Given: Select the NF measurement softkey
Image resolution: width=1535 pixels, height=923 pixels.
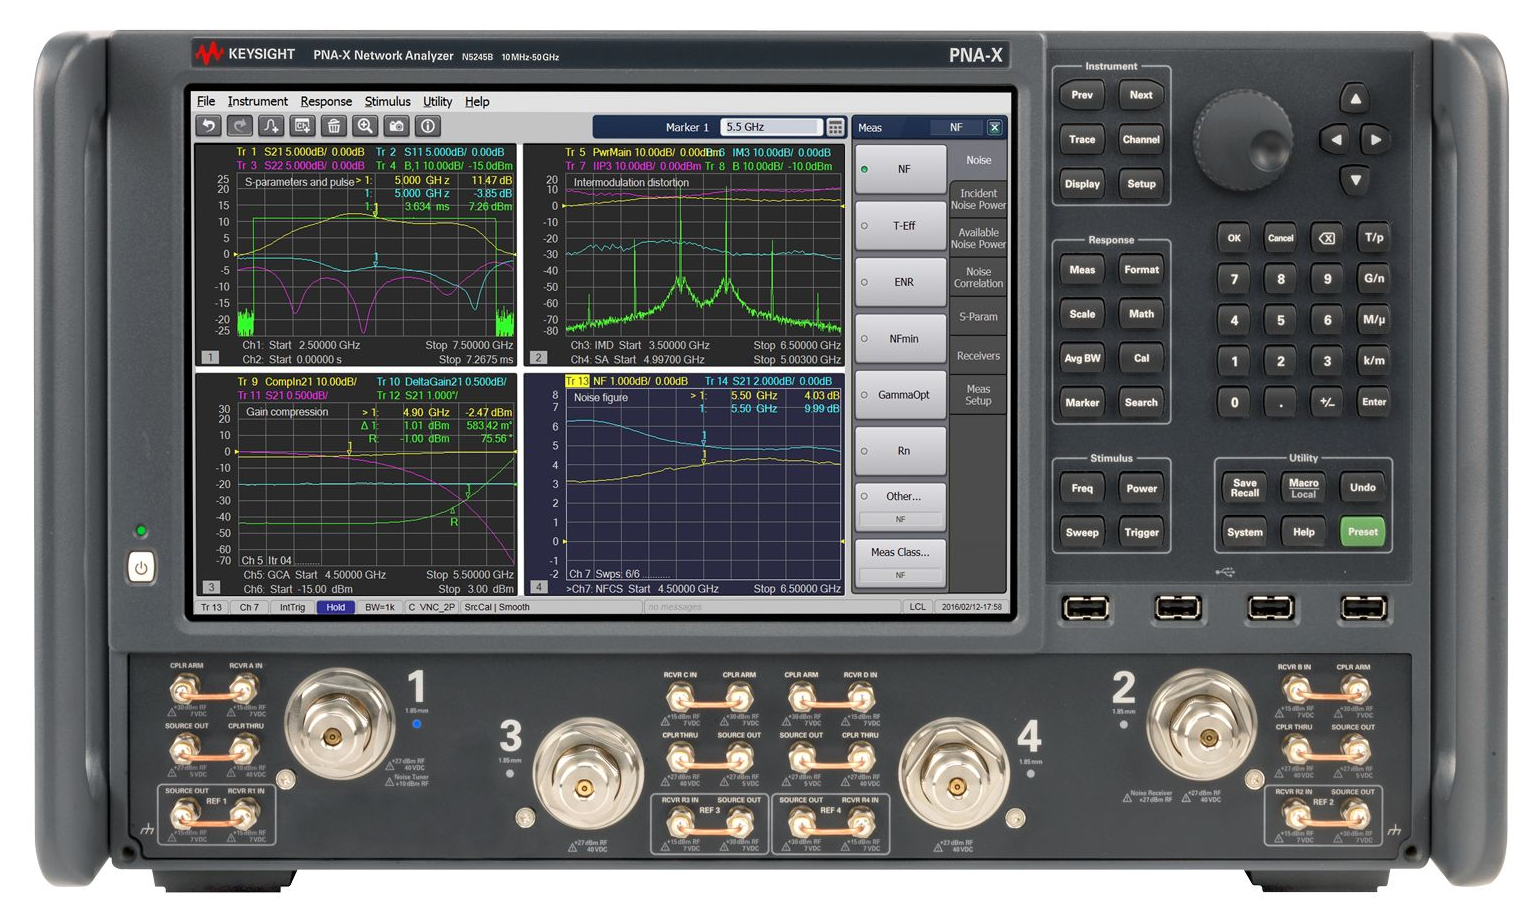Looking at the screenshot, I should click(x=900, y=169).
